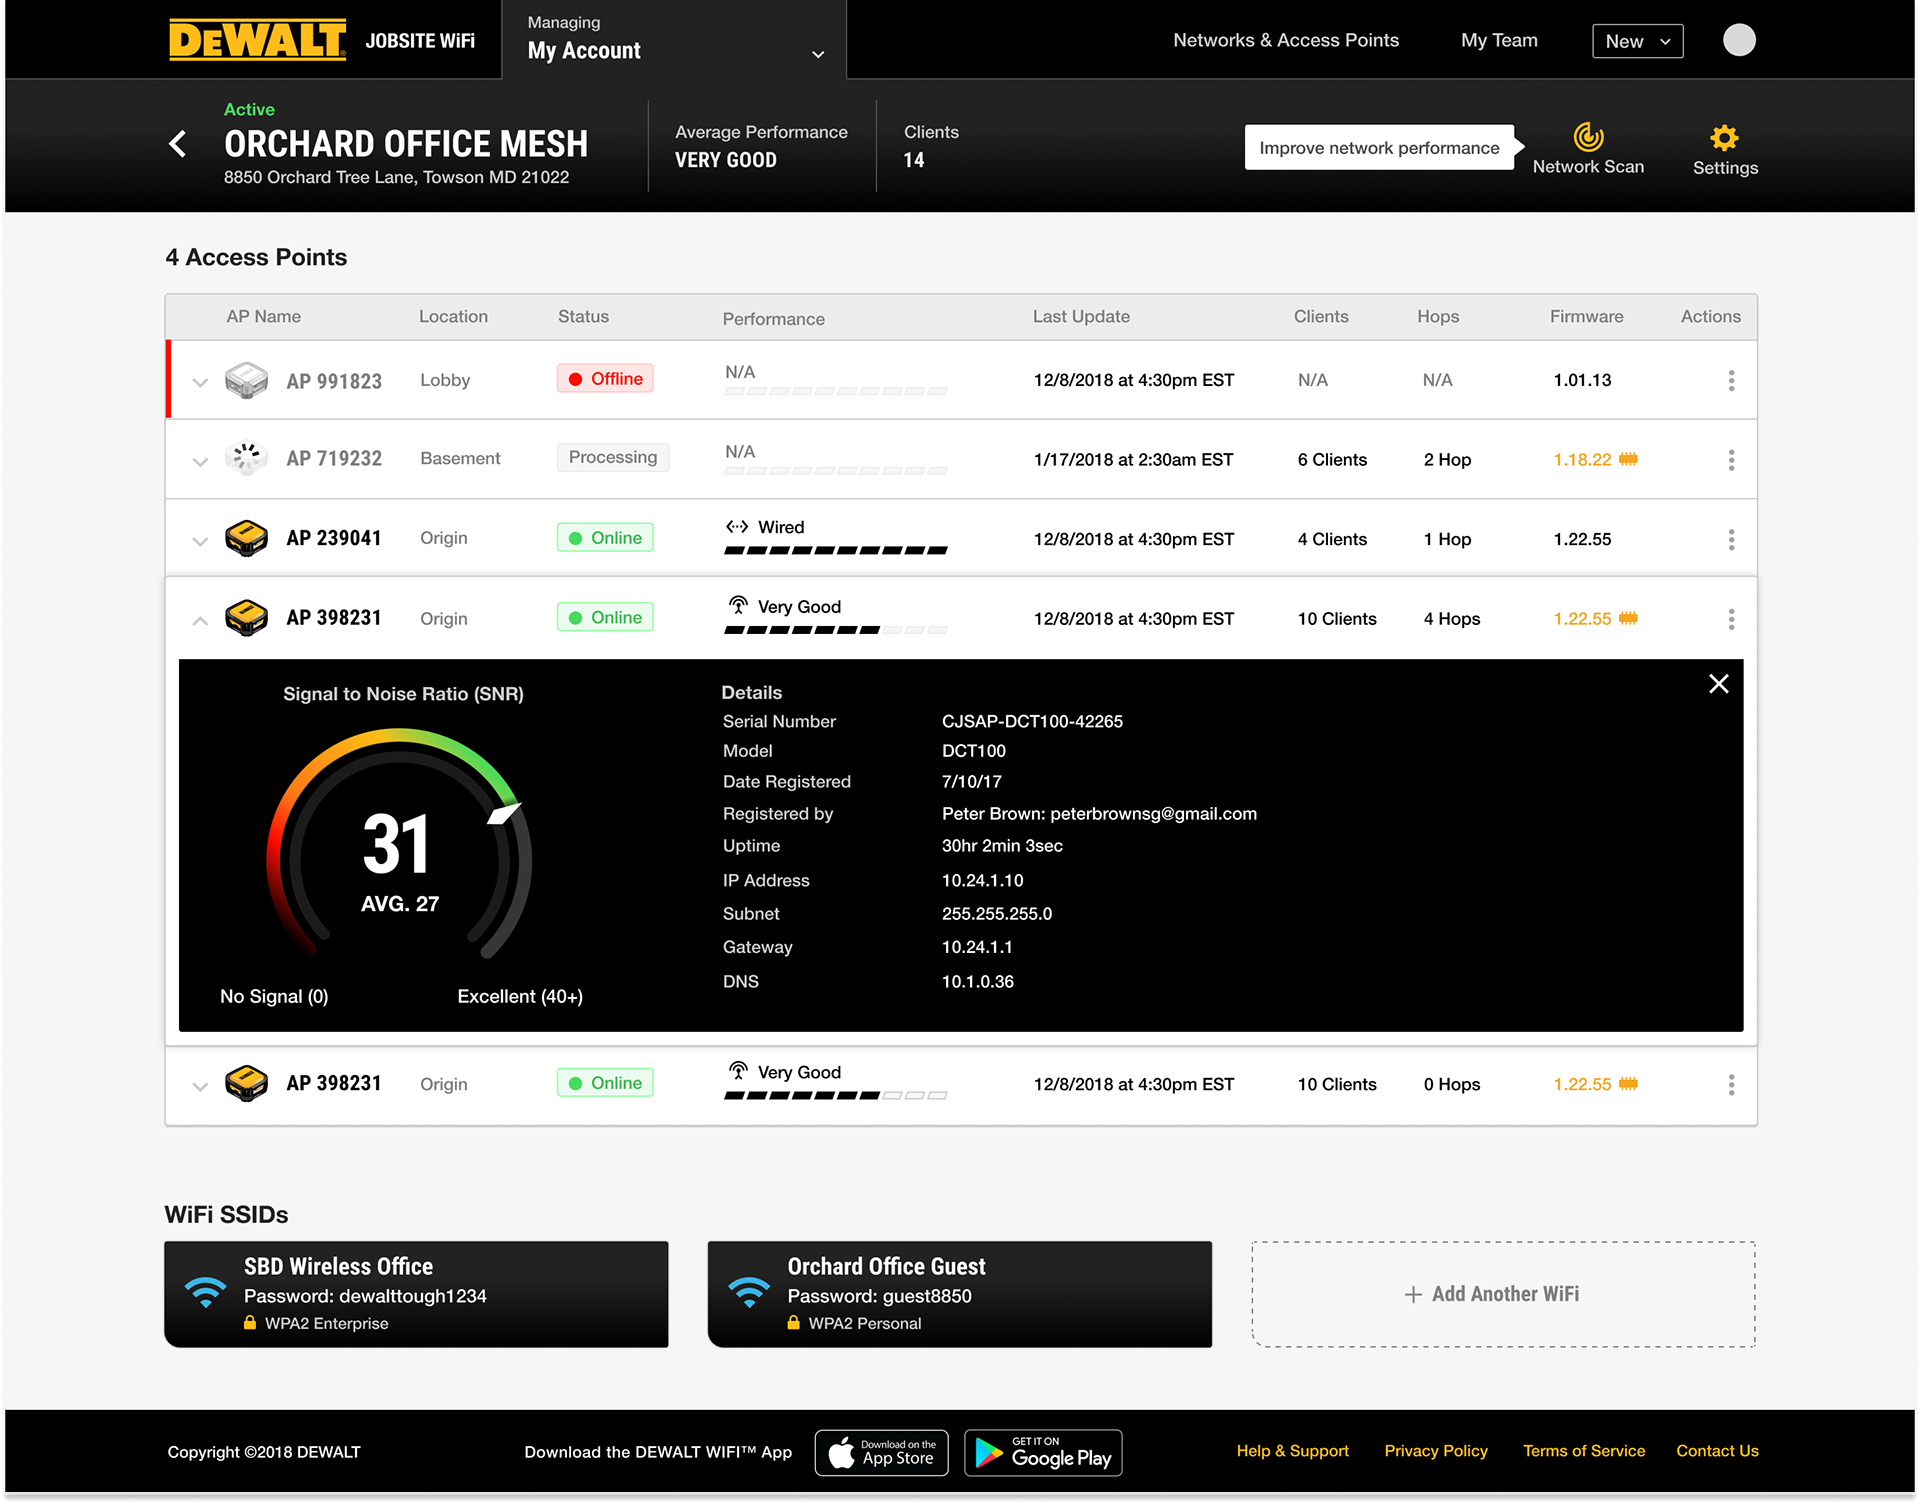Open Terms of Service link
This screenshot has height=1504, width=1920.
point(1584,1451)
